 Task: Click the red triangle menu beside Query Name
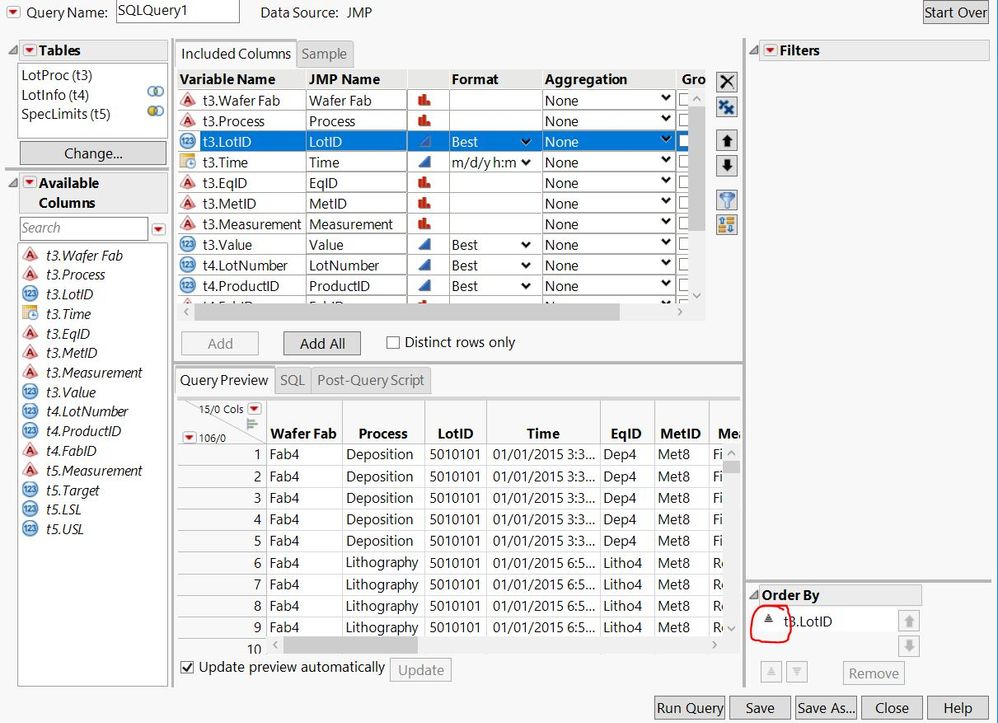coord(13,12)
